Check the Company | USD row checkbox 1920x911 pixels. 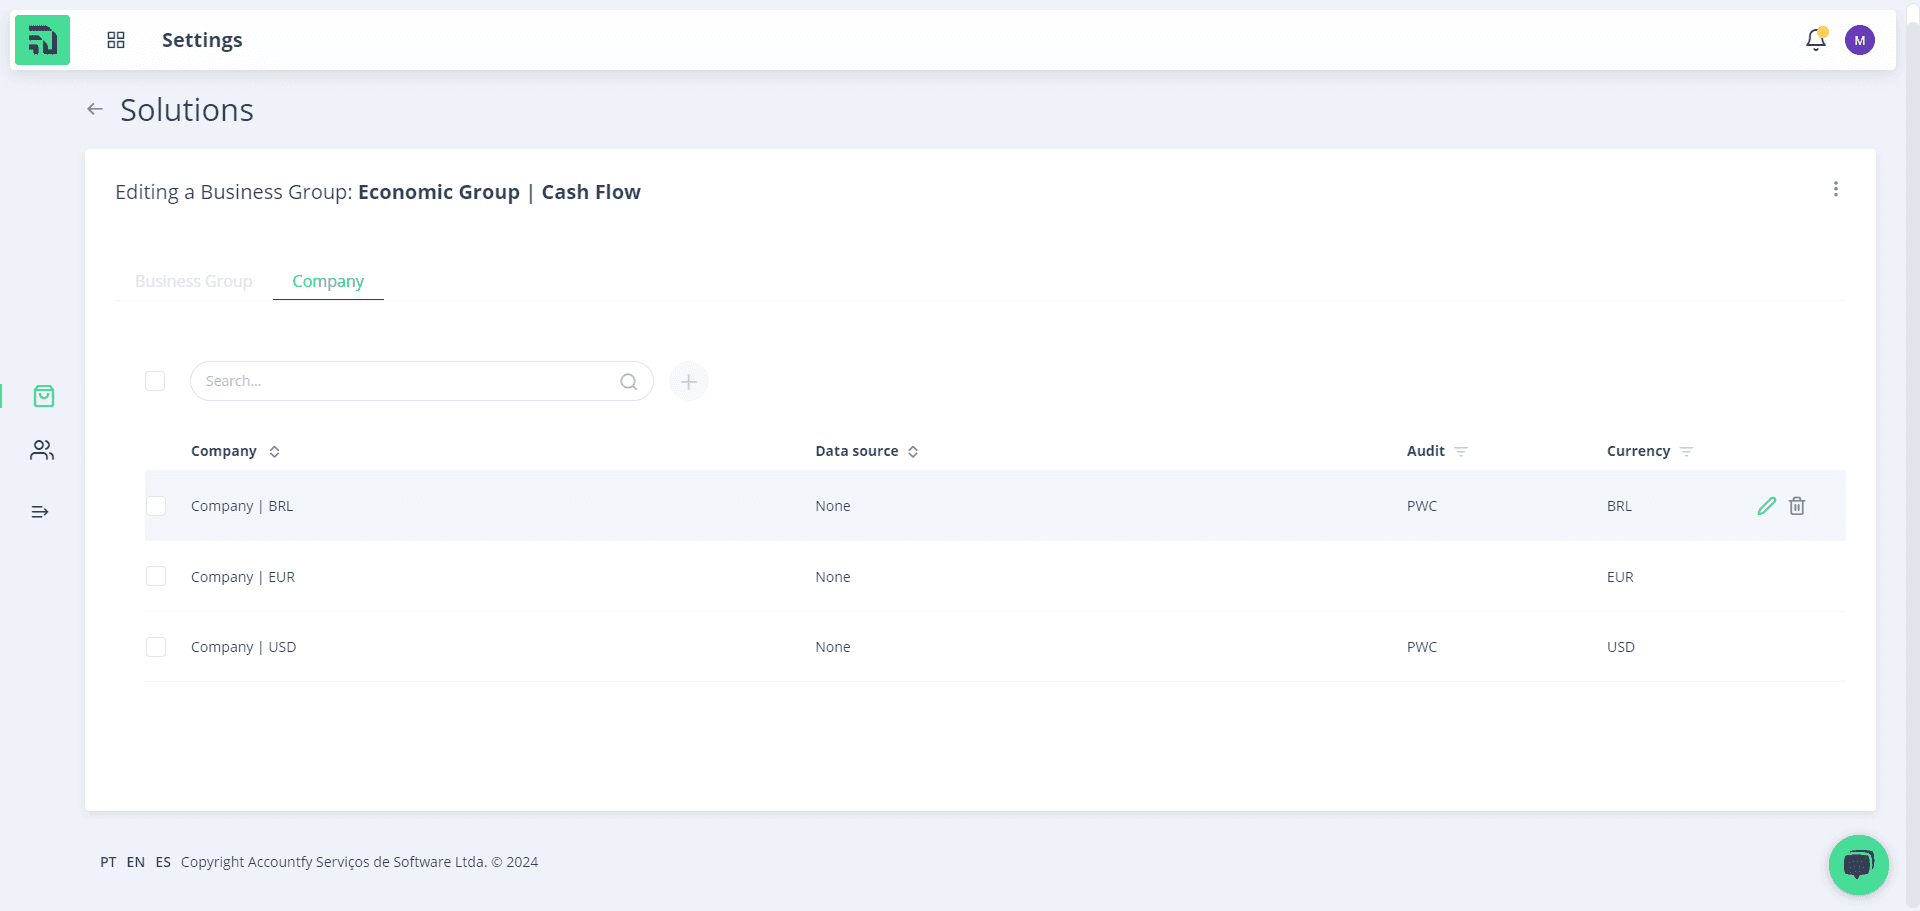[x=156, y=647]
